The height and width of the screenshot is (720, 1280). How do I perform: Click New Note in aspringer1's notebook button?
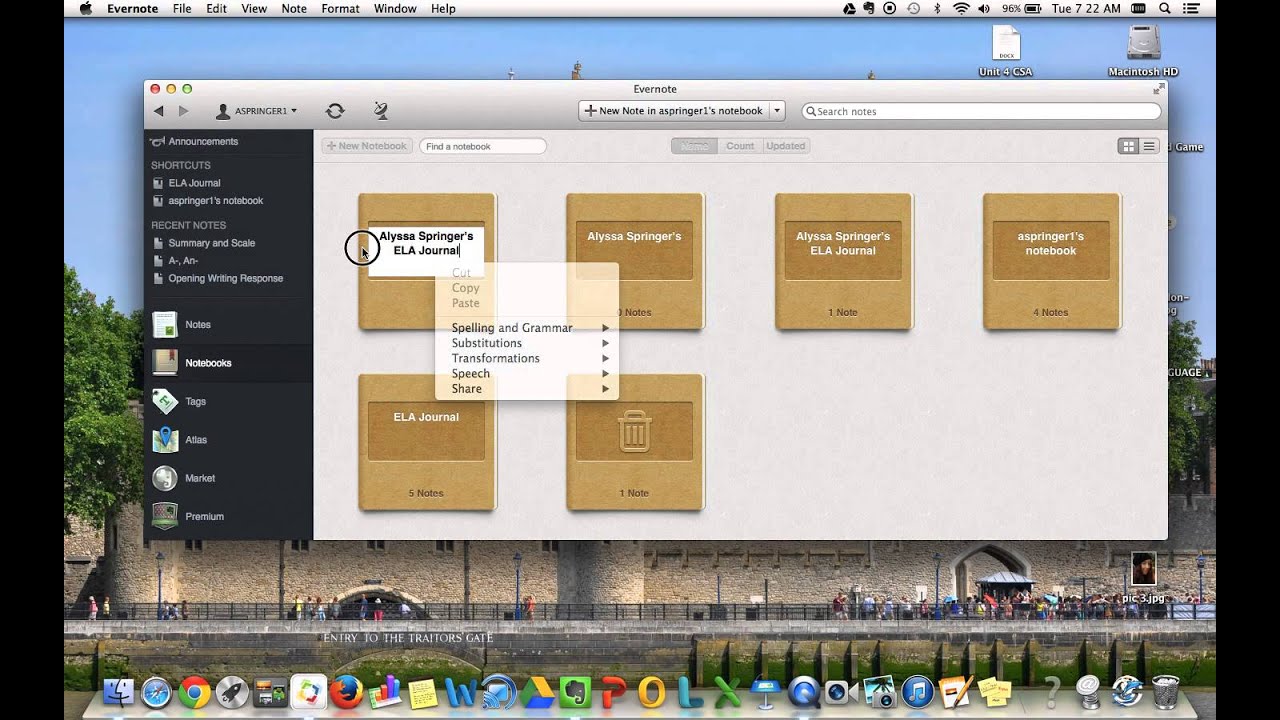(x=674, y=111)
